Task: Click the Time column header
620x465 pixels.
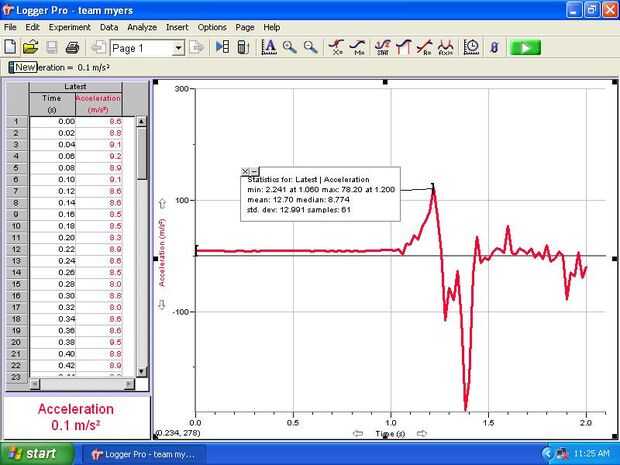Action: [52, 104]
